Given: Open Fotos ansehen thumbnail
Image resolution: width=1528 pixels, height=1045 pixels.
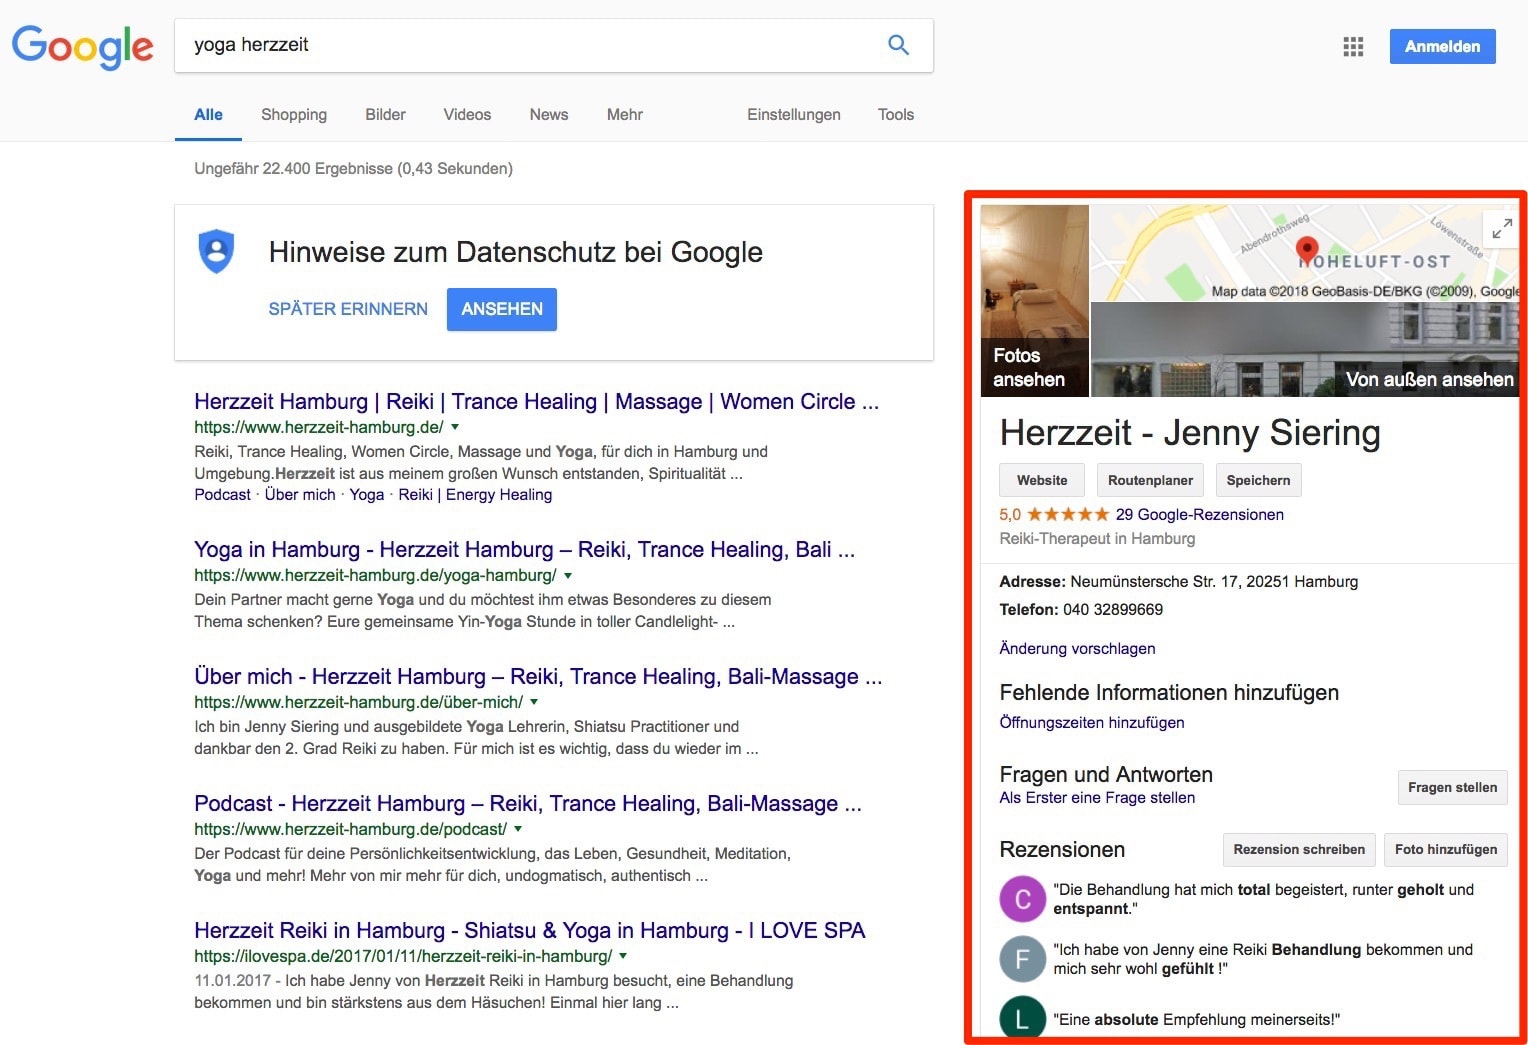Looking at the screenshot, I should click(x=1034, y=300).
